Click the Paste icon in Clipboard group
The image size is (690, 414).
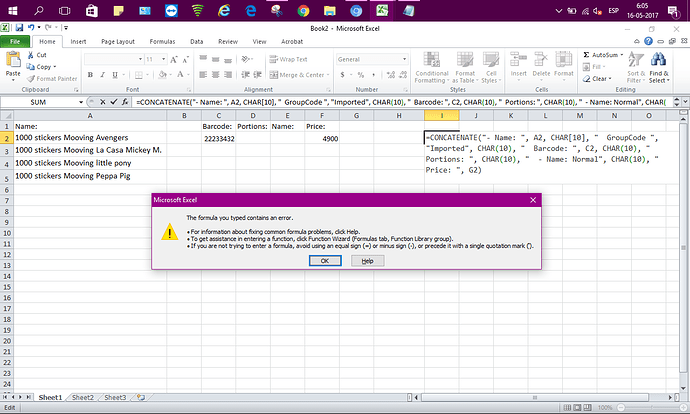(13, 60)
